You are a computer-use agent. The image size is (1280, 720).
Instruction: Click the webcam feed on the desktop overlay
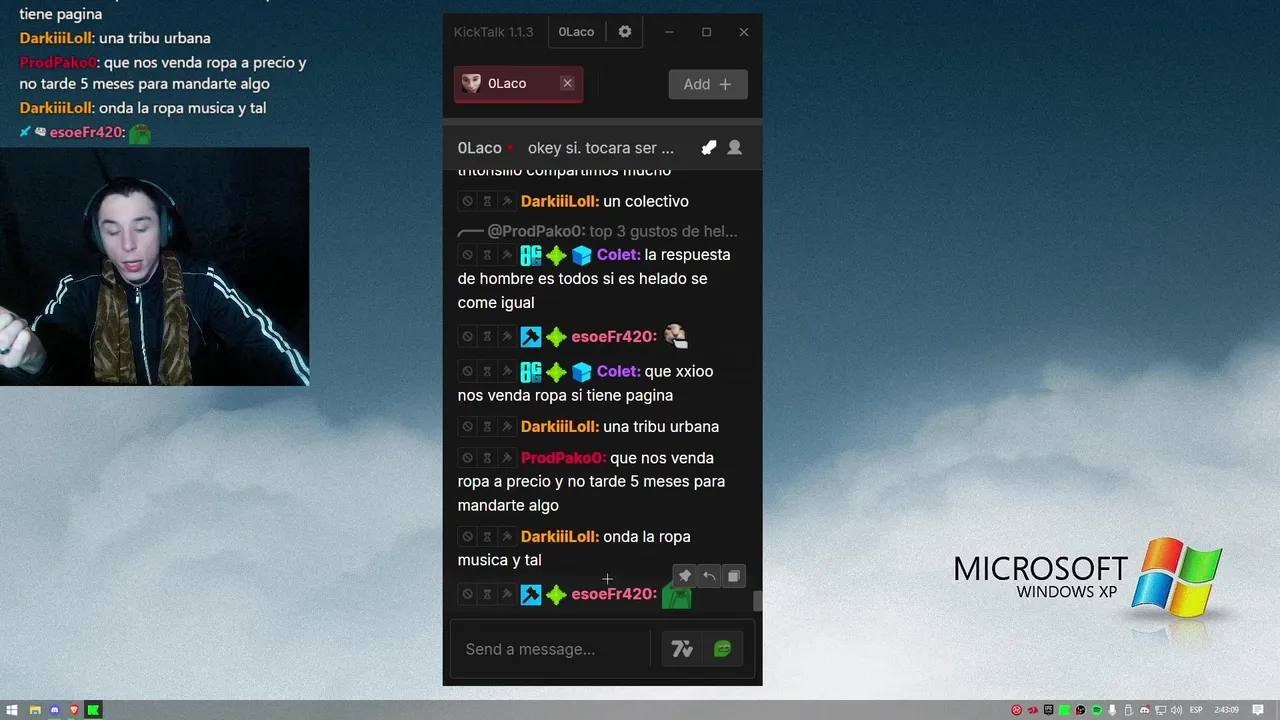point(154,267)
